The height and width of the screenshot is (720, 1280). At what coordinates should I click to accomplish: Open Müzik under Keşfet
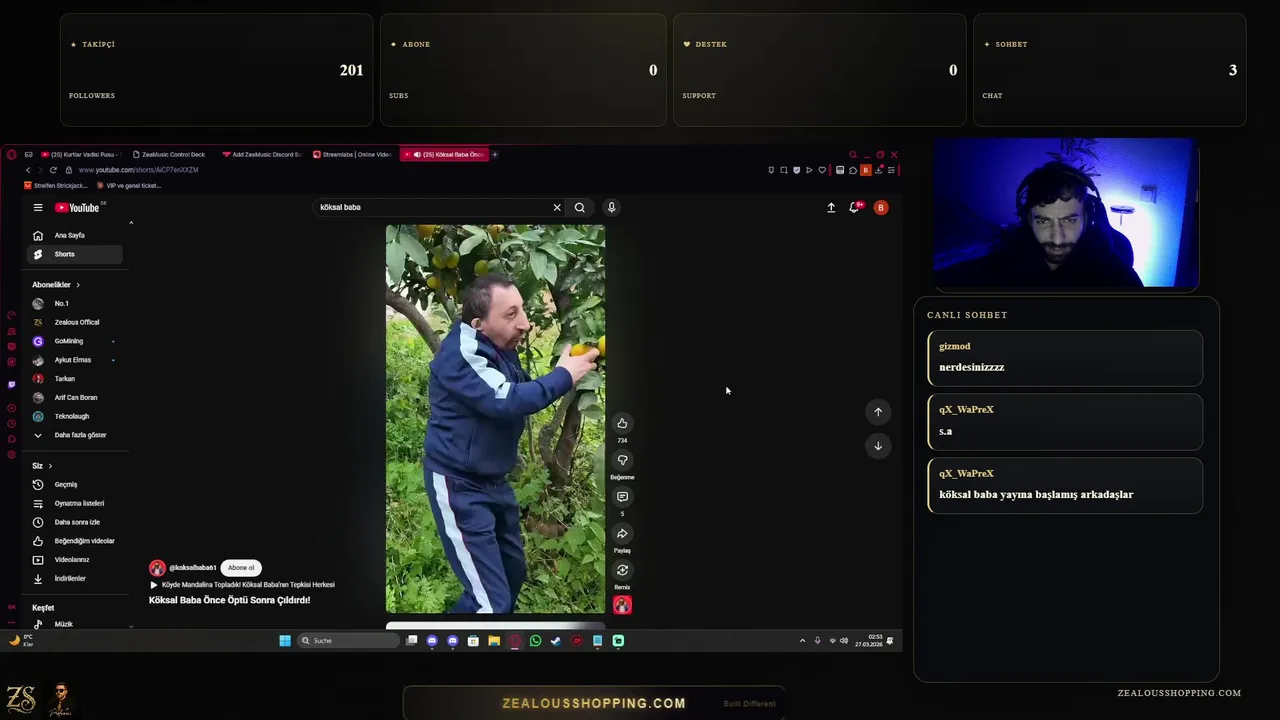tap(75, 624)
